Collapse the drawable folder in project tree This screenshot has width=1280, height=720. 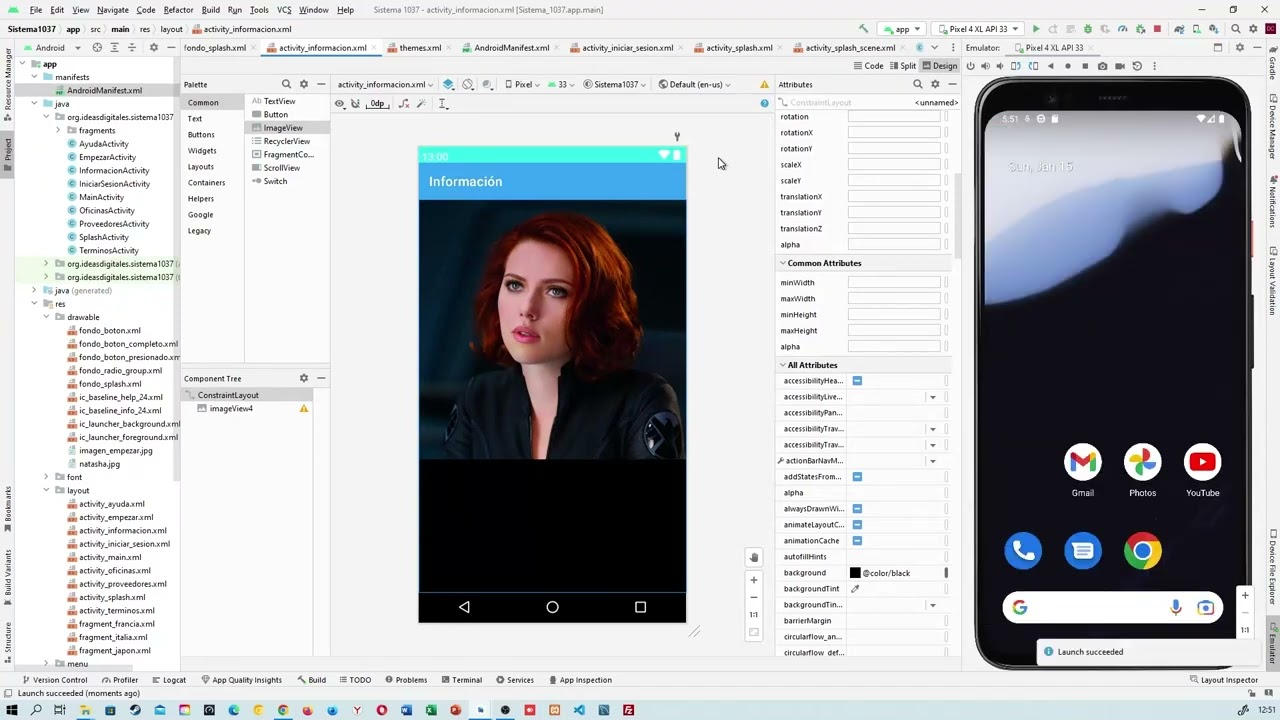point(46,317)
